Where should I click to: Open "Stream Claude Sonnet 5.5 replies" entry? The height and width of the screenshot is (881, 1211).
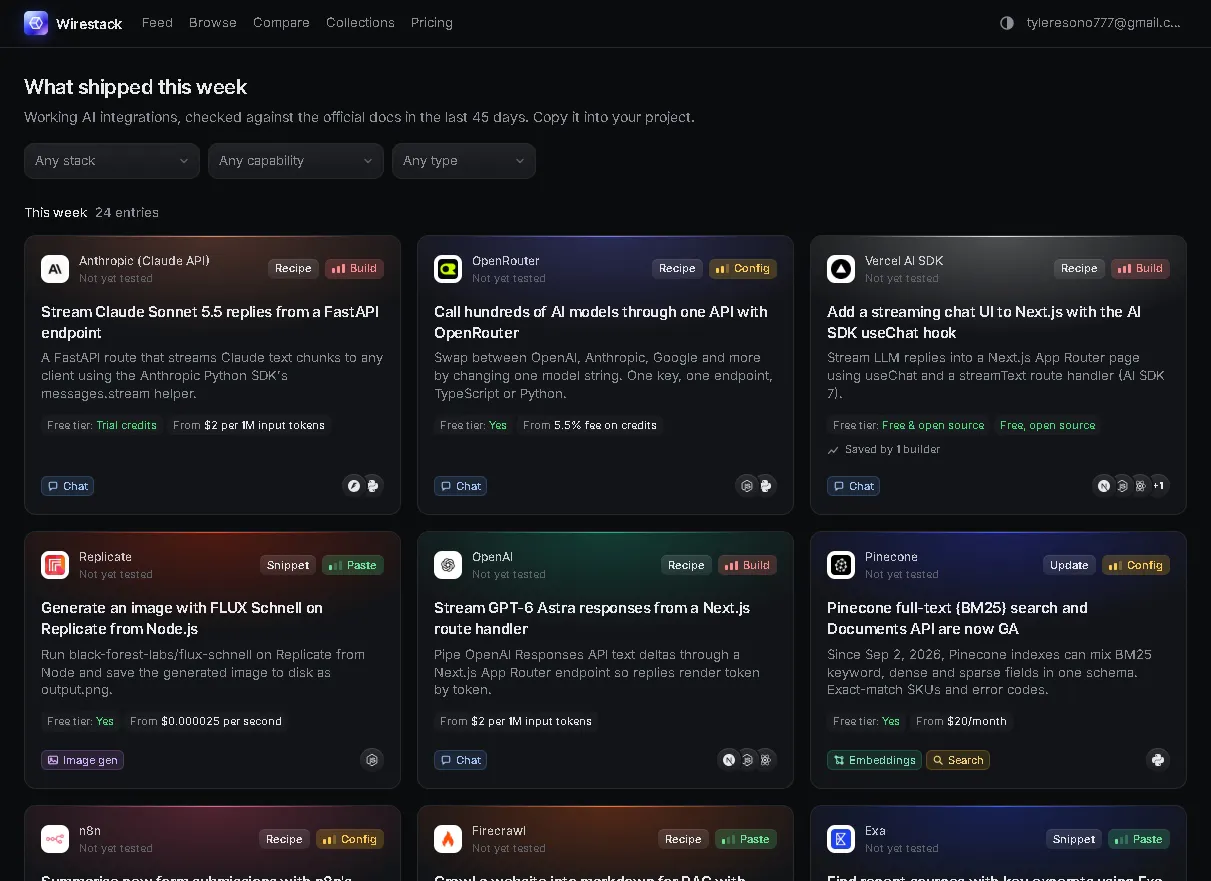click(210, 322)
